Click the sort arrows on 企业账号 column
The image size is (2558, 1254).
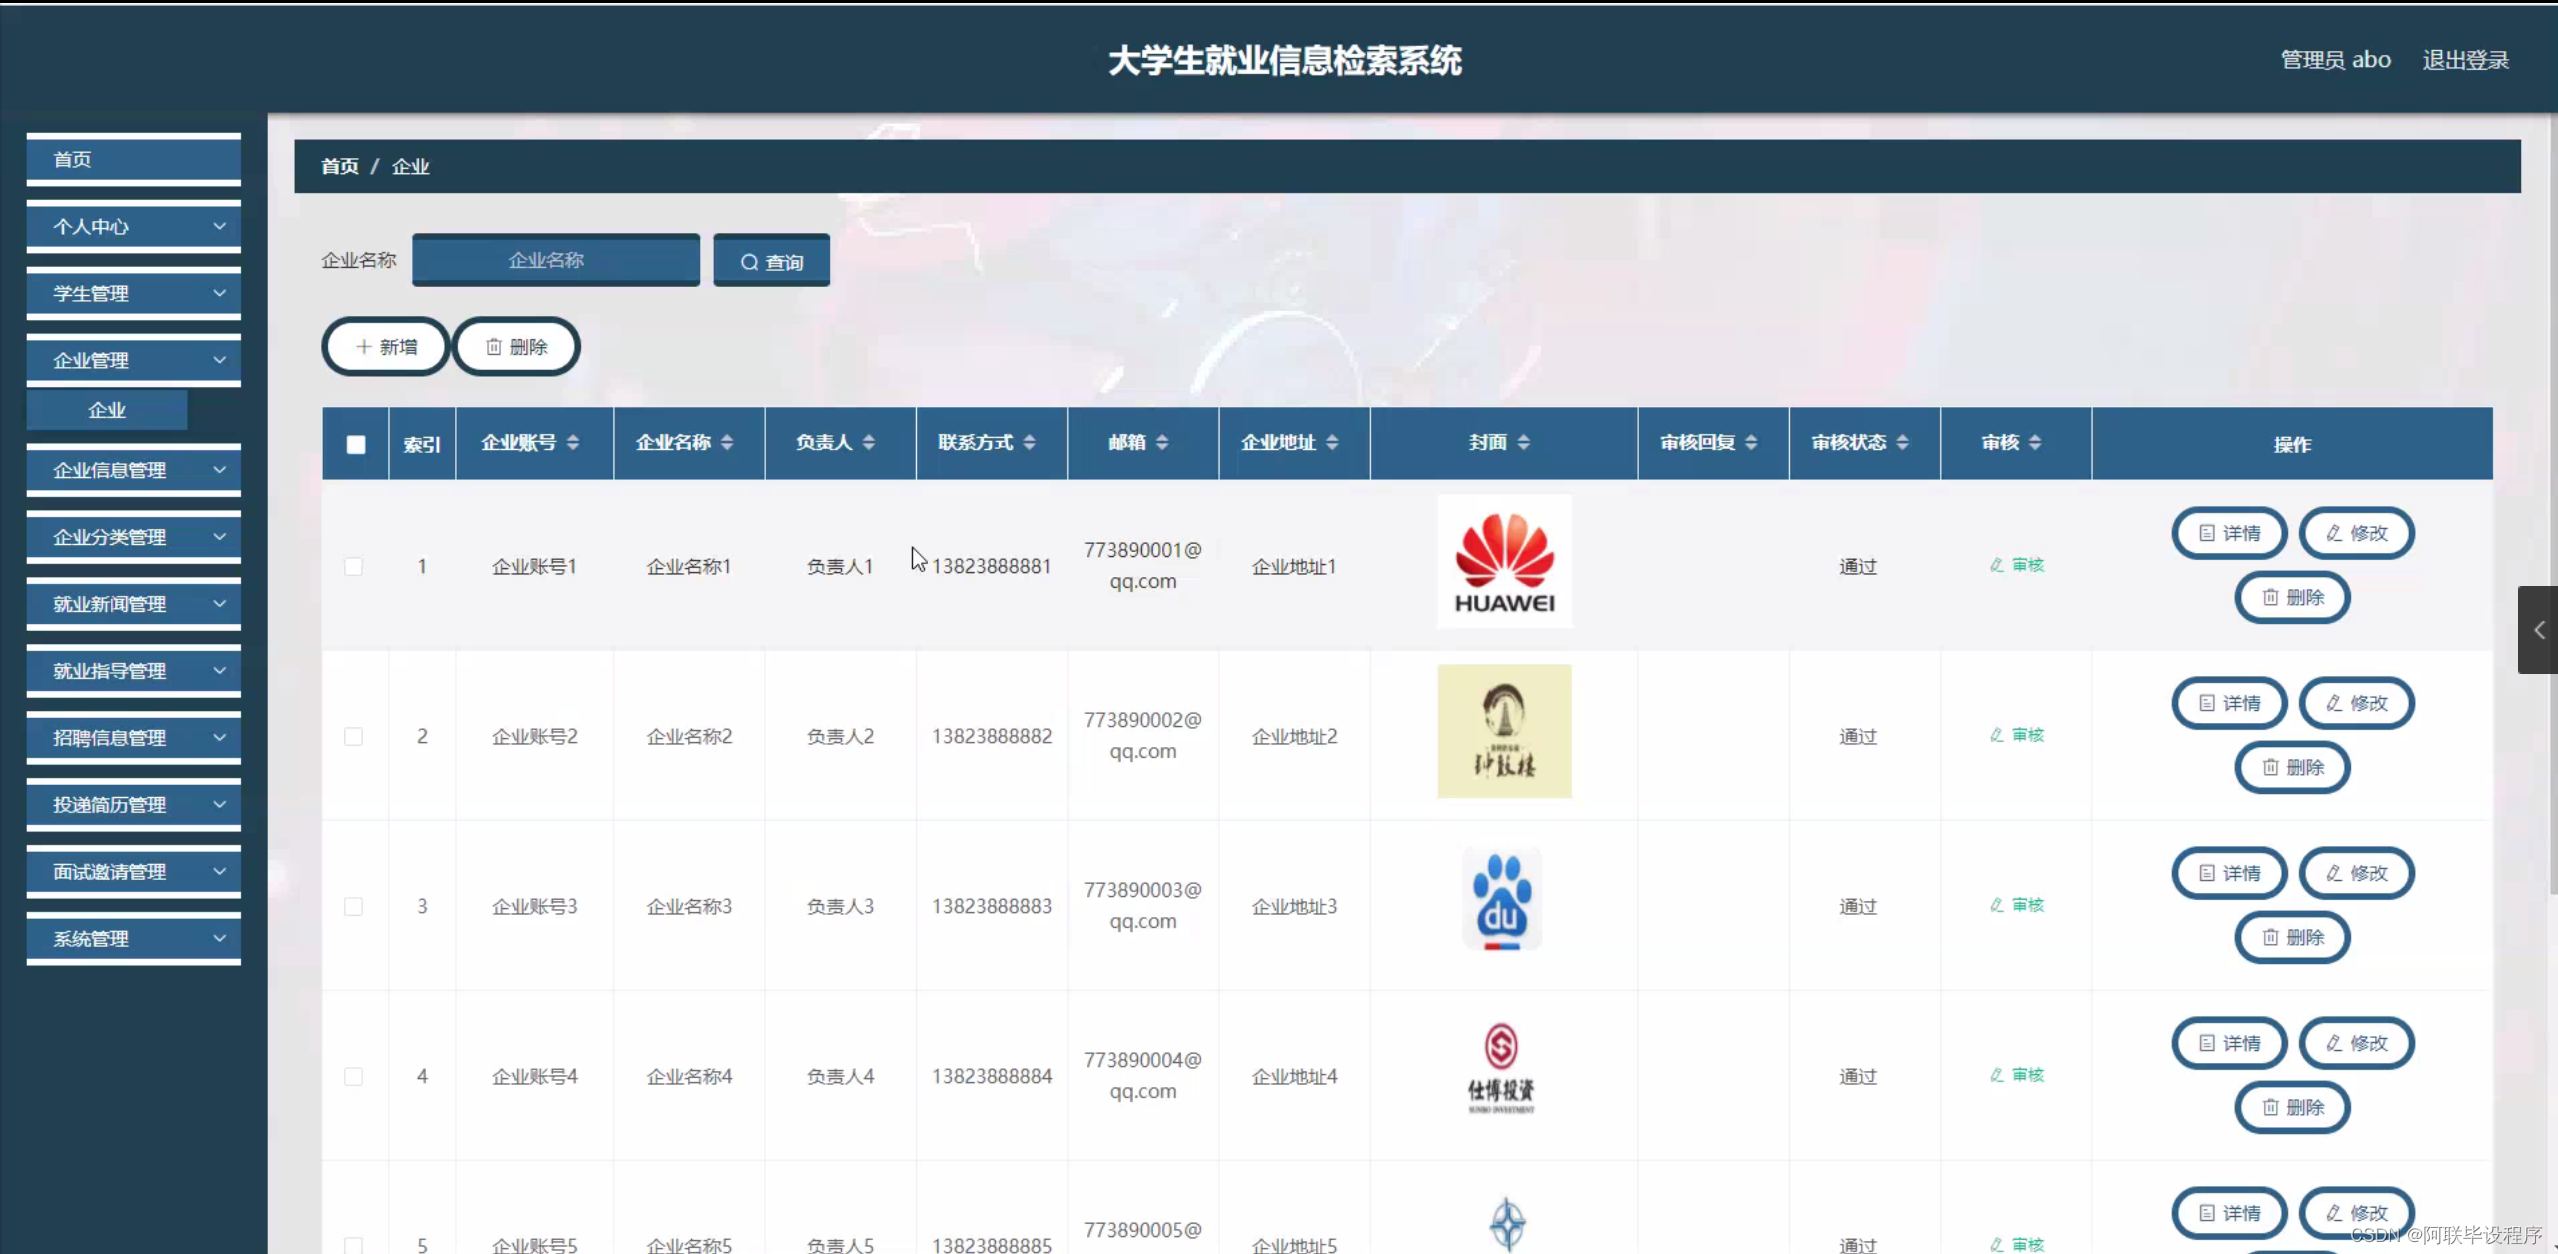click(573, 442)
